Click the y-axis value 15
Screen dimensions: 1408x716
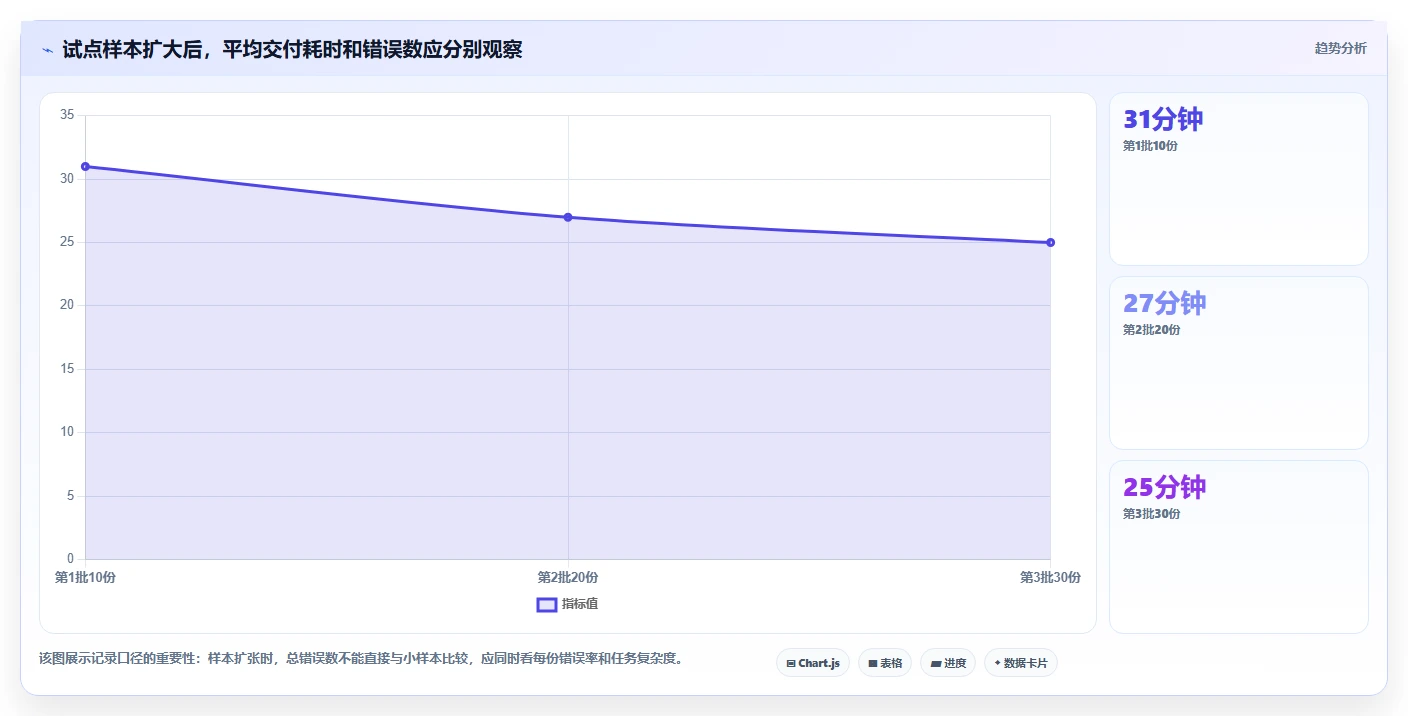(x=67, y=369)
